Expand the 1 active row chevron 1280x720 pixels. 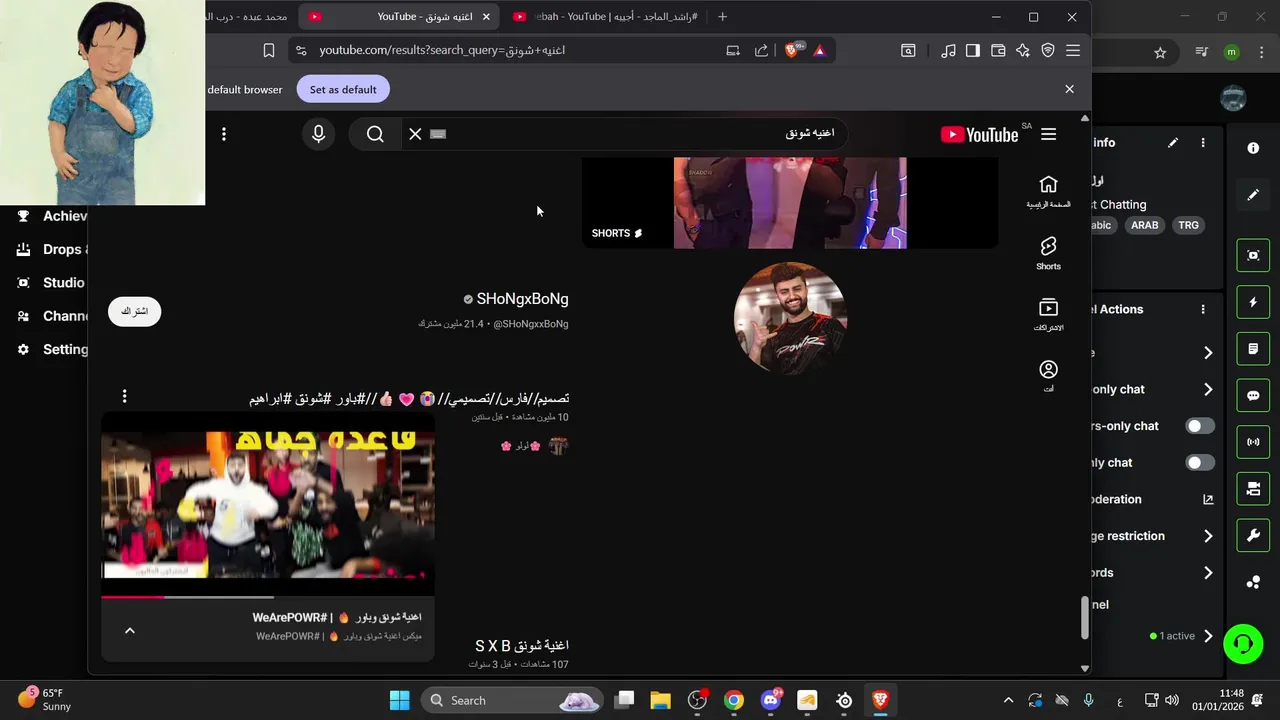pos(1208,636)
